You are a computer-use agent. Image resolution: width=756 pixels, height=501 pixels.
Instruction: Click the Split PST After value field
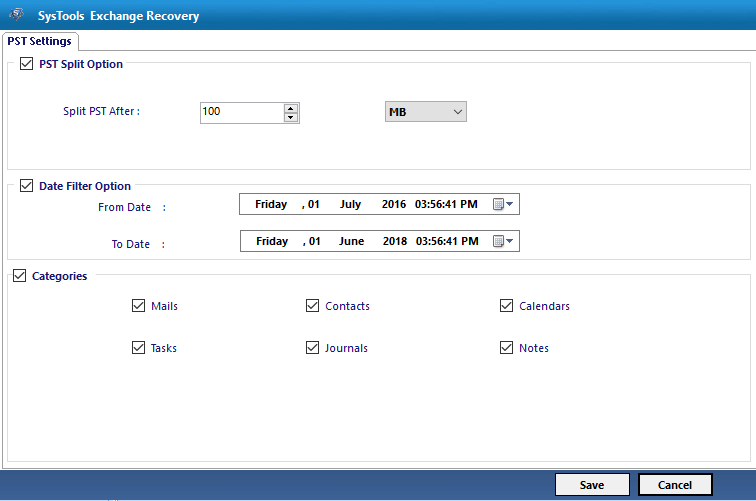pyautogui.click(x=240, y=112)
